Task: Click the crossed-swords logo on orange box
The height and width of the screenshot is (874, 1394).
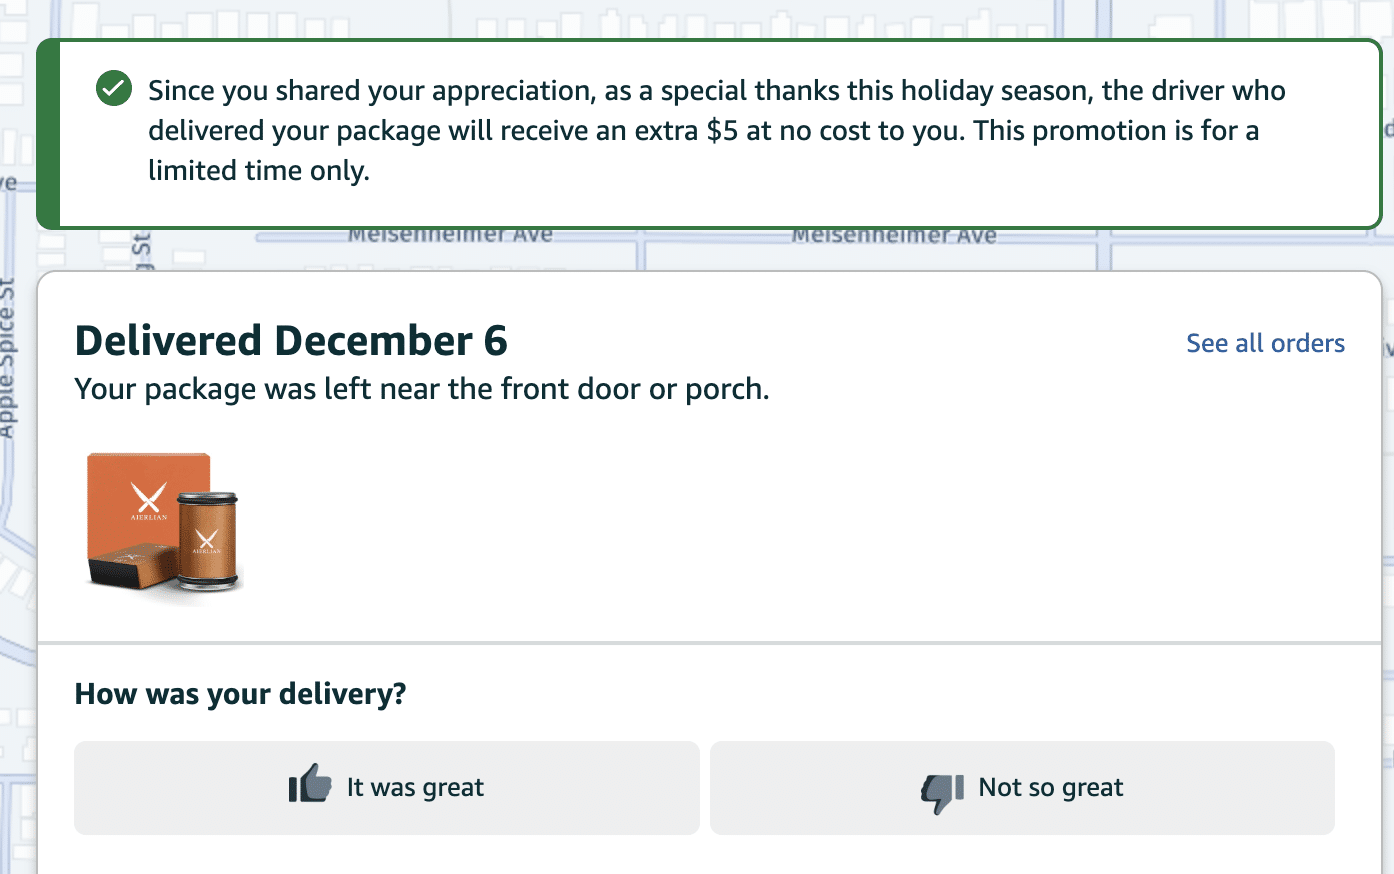Action: click(x=149, y=497)
